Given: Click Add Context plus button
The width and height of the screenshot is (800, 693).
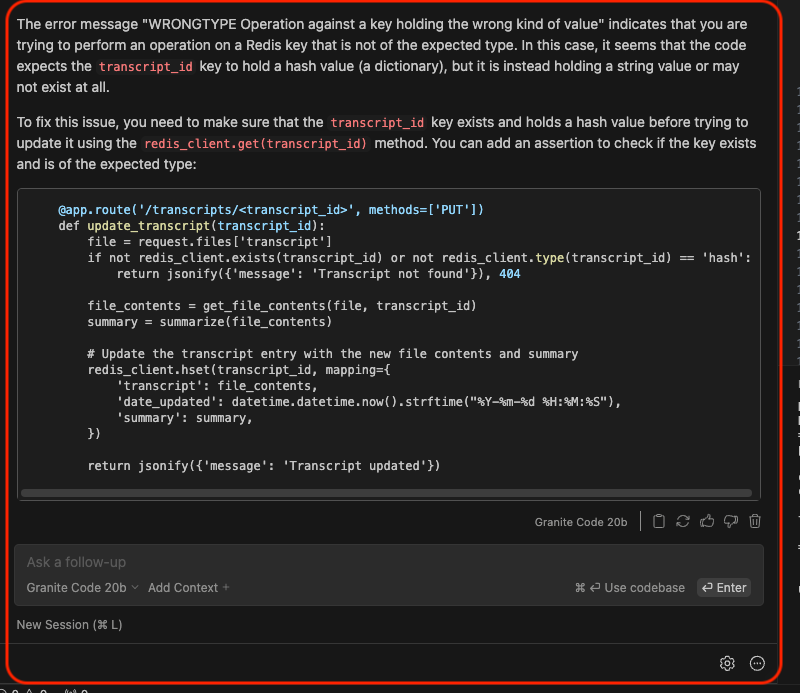Looking at the screenshot, I should (188, 587).
